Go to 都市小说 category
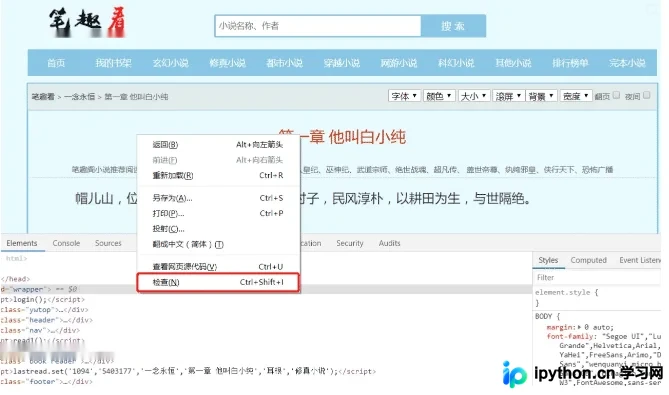The height and width of the screenshot is (395, 669). pyautogui.click(x=285, y=63)
